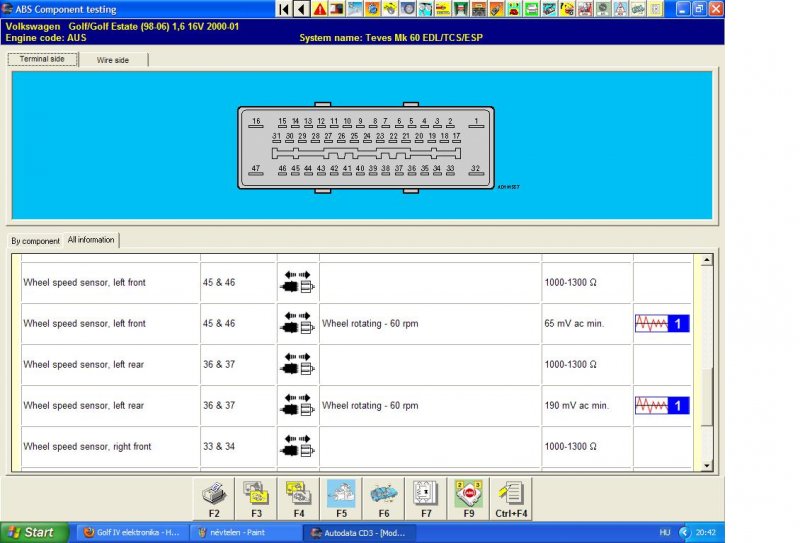
Task: Open the F6 blue car view button
Action: (x=384, y=499)
